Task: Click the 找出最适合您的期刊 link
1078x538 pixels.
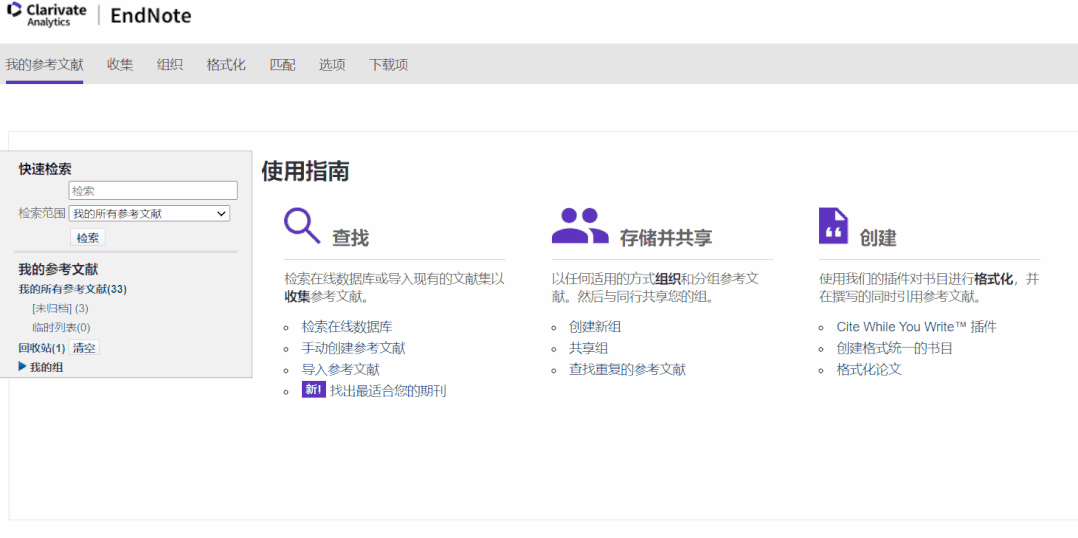Action: 388,391
